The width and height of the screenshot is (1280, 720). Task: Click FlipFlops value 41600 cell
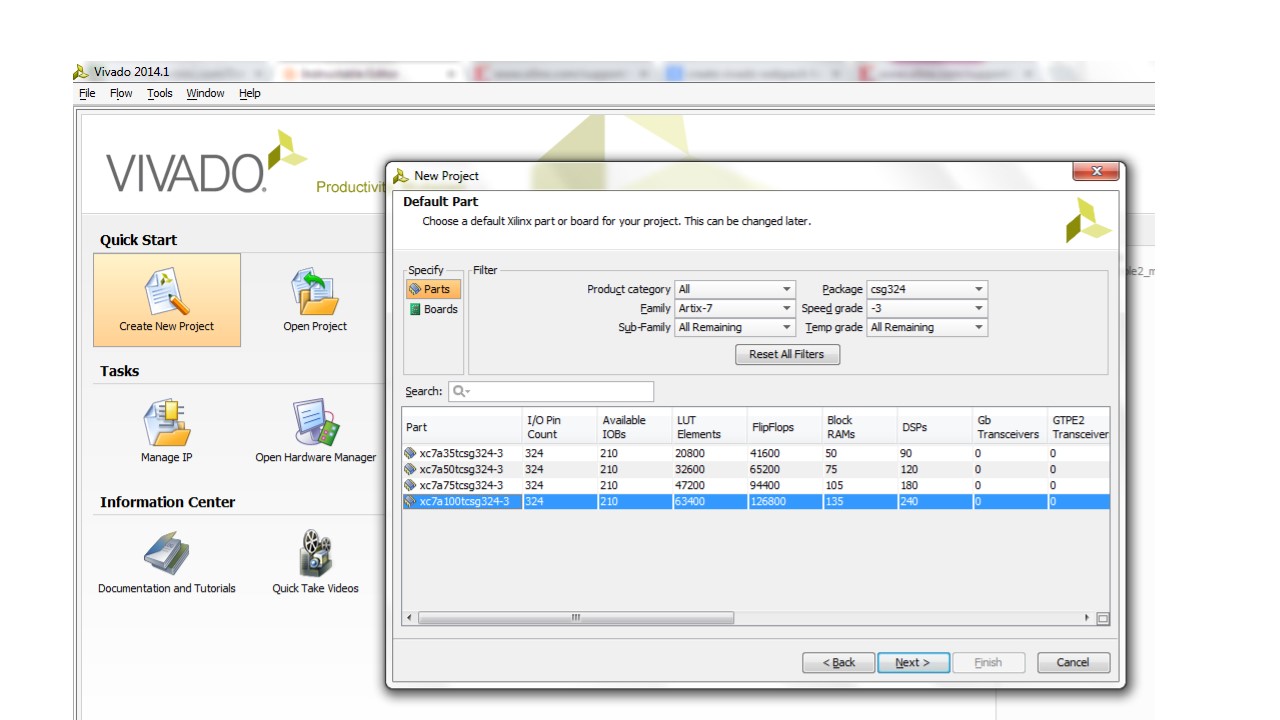coord(784,453)
